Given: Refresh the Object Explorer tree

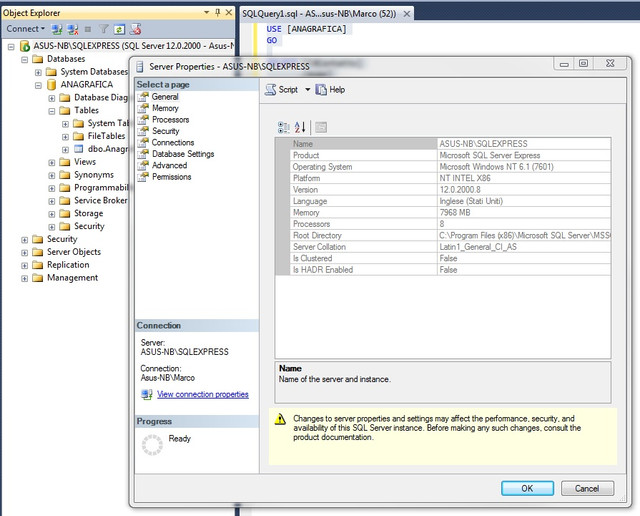Looking at the screenshot, I should click(119, 29).
